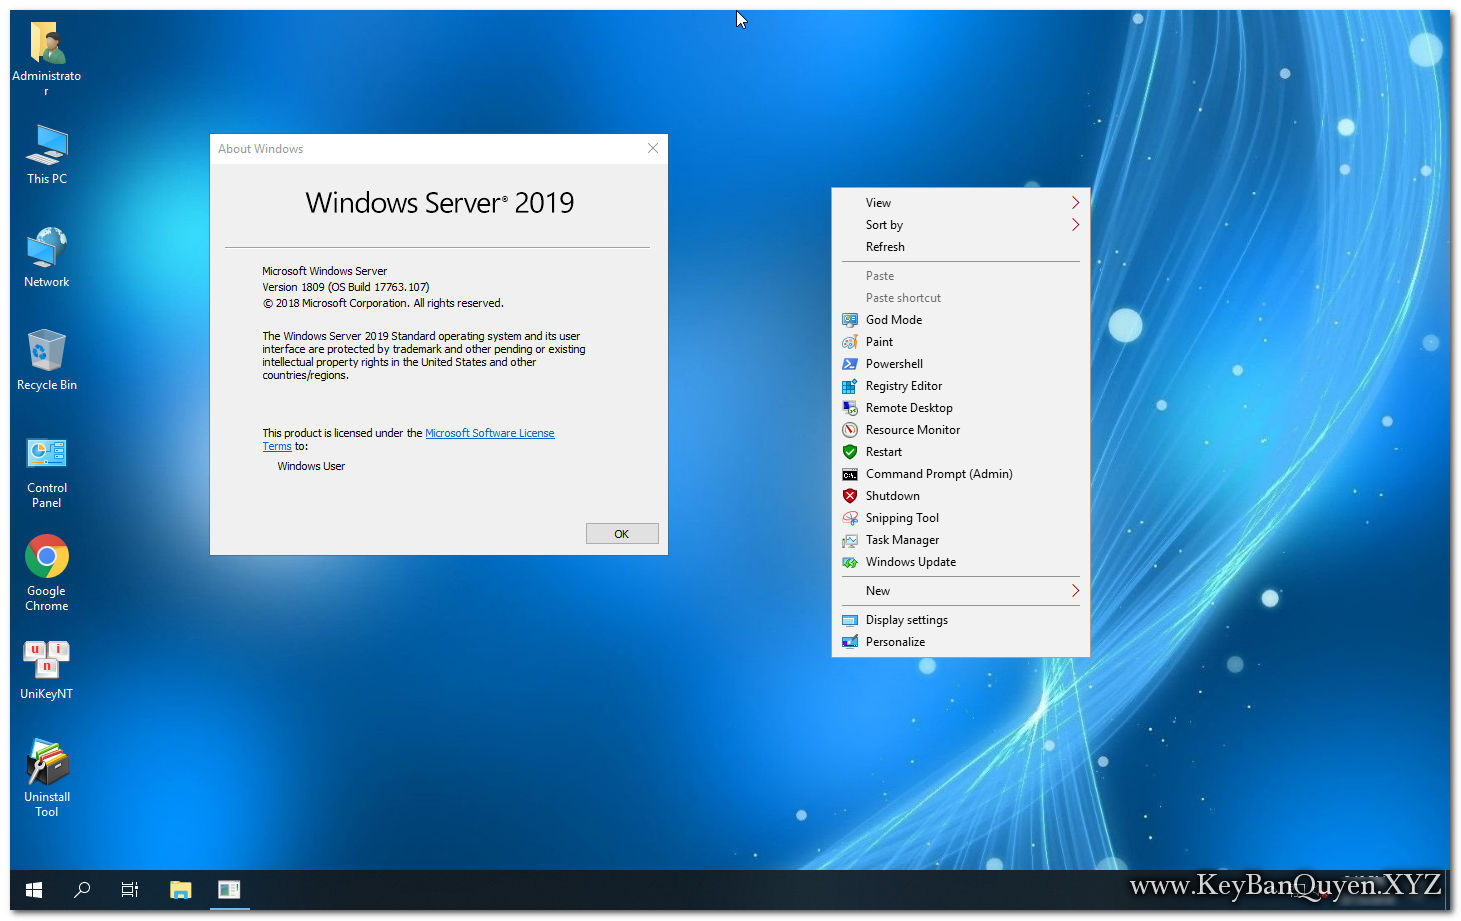Click OK in the About Windows dialog
The image size is (1461, 921).
pyautogui.click(x=622, y=534)
